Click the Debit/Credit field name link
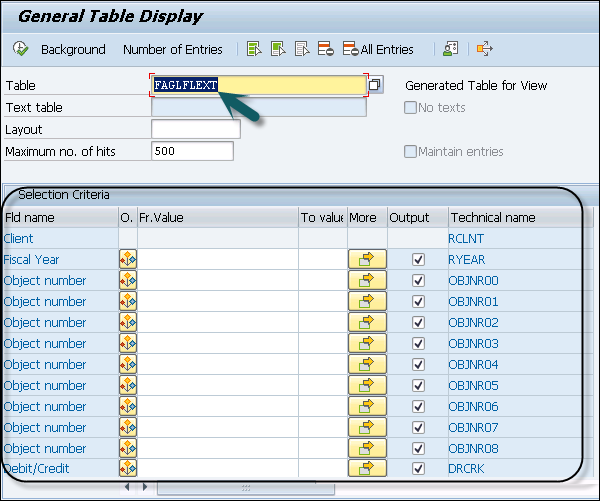600x501 pixels. (36, 469)
